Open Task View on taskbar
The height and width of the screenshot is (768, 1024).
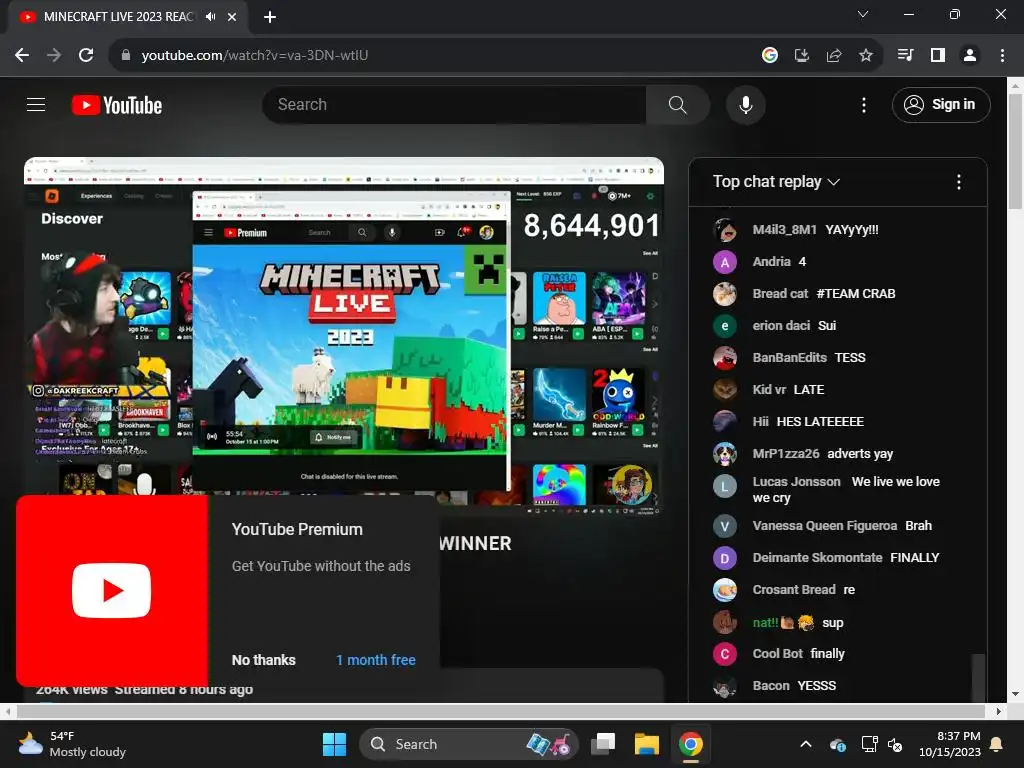pos(603,744)
